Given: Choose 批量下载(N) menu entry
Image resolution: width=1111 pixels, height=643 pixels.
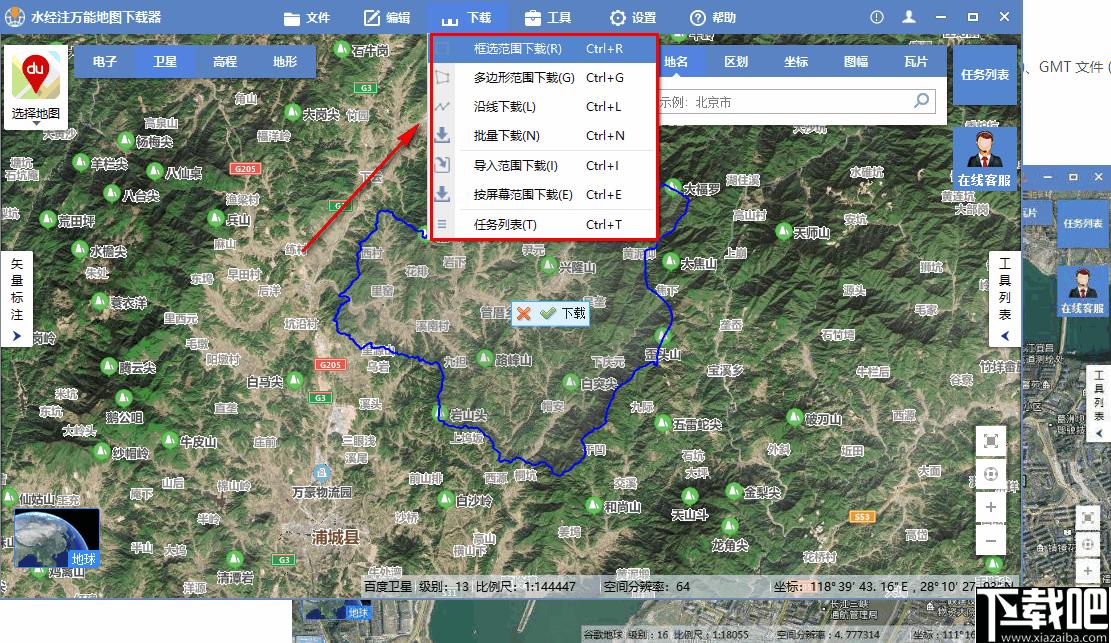Looking at the screenshot, I should tap(543, 135).
